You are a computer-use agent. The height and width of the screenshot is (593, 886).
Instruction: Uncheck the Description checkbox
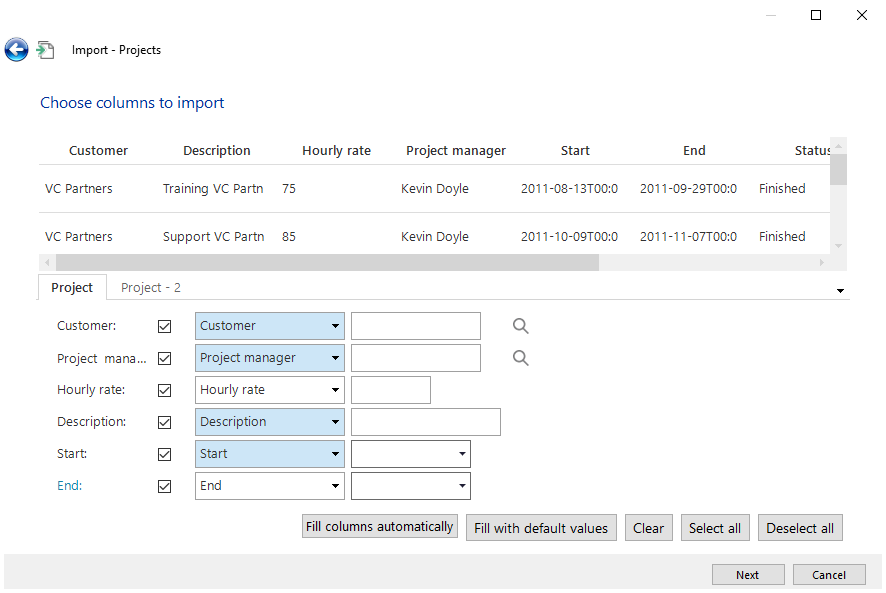pos(165,422)
